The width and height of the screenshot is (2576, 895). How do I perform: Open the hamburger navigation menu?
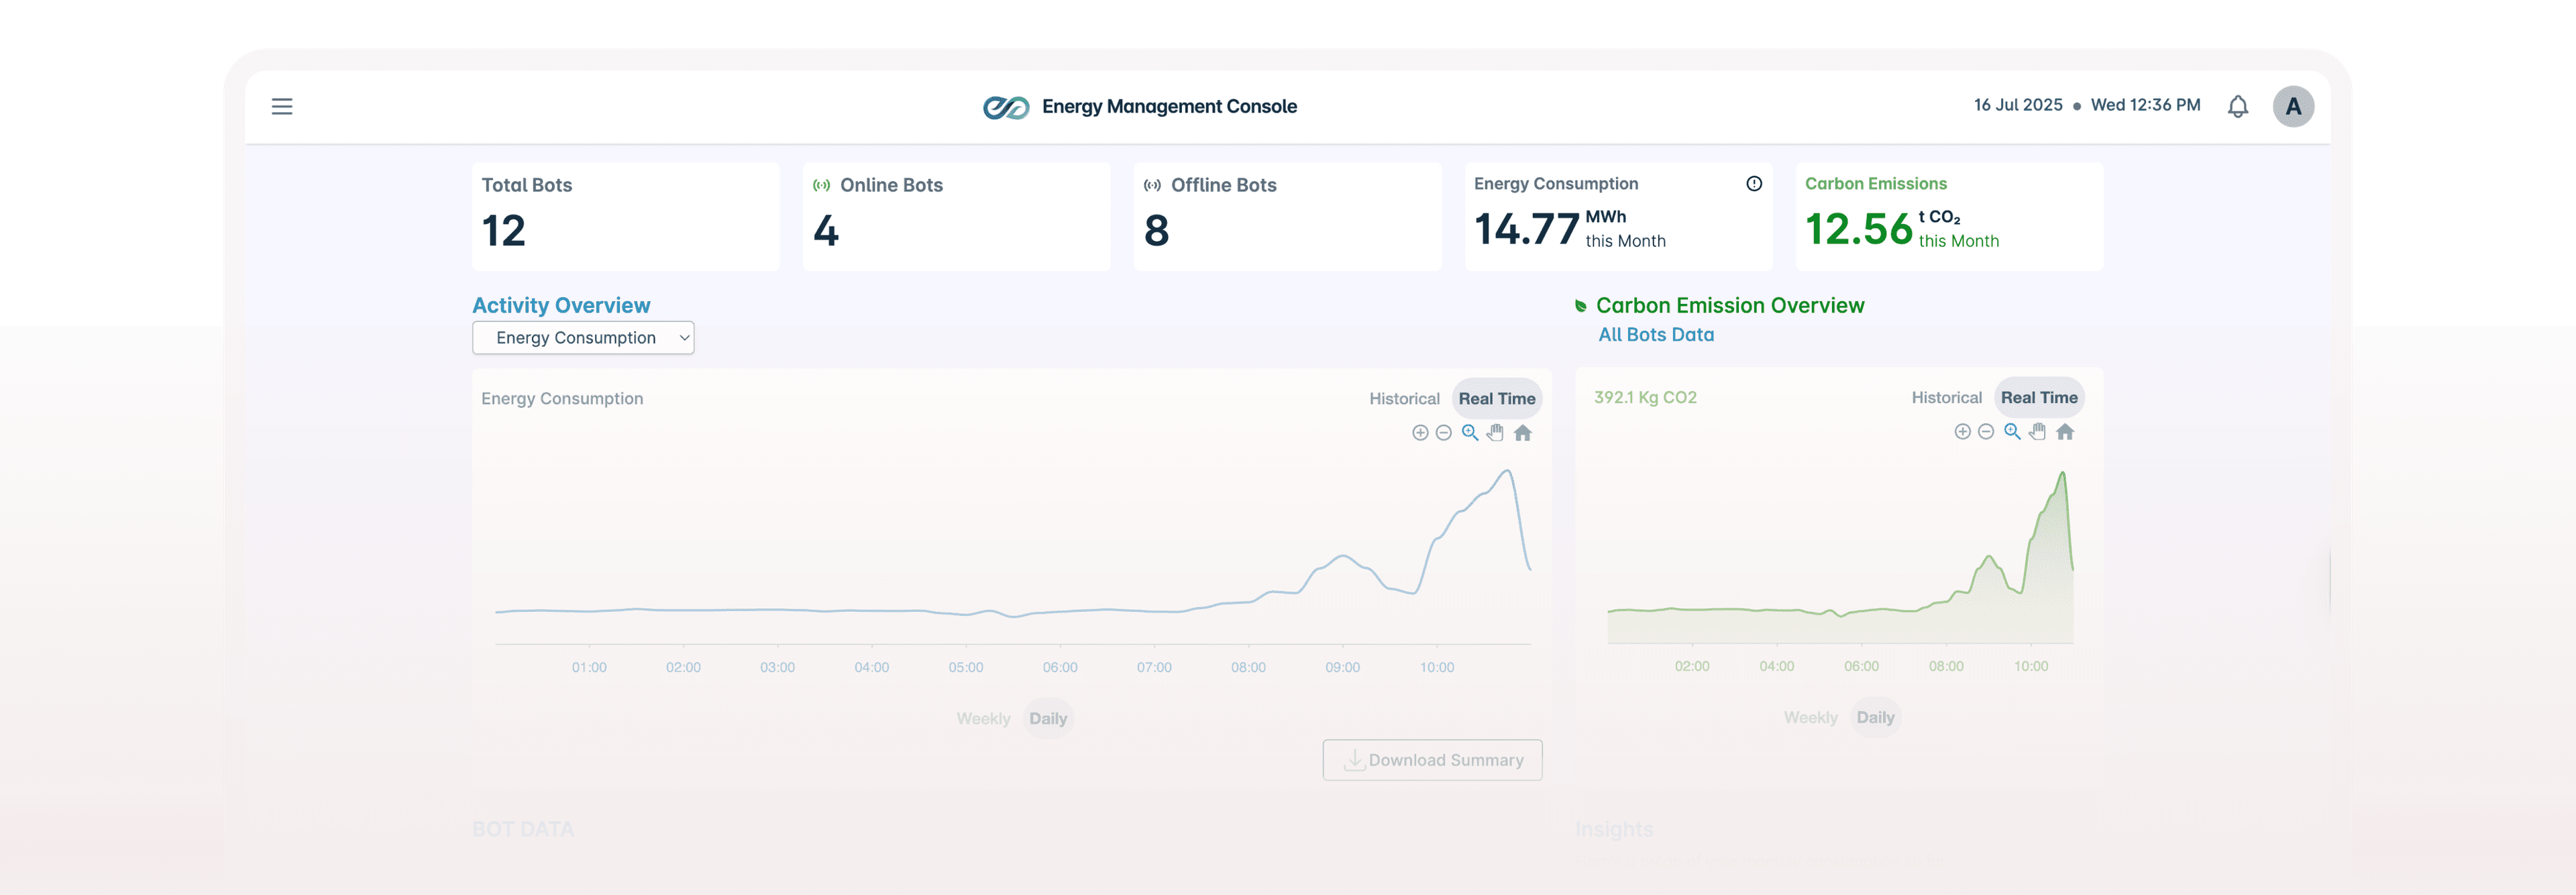[282, 106]
